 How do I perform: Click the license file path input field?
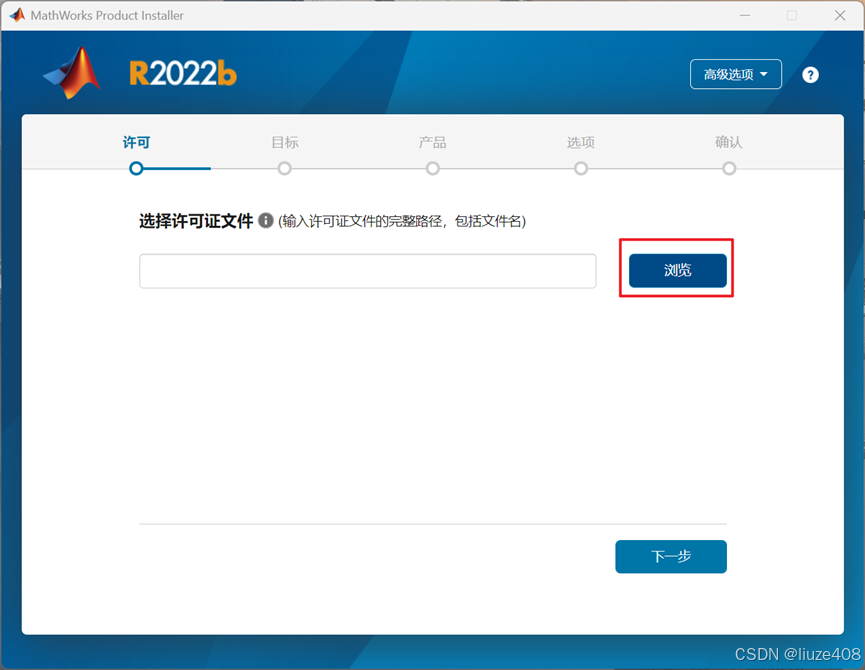point(367,270)
